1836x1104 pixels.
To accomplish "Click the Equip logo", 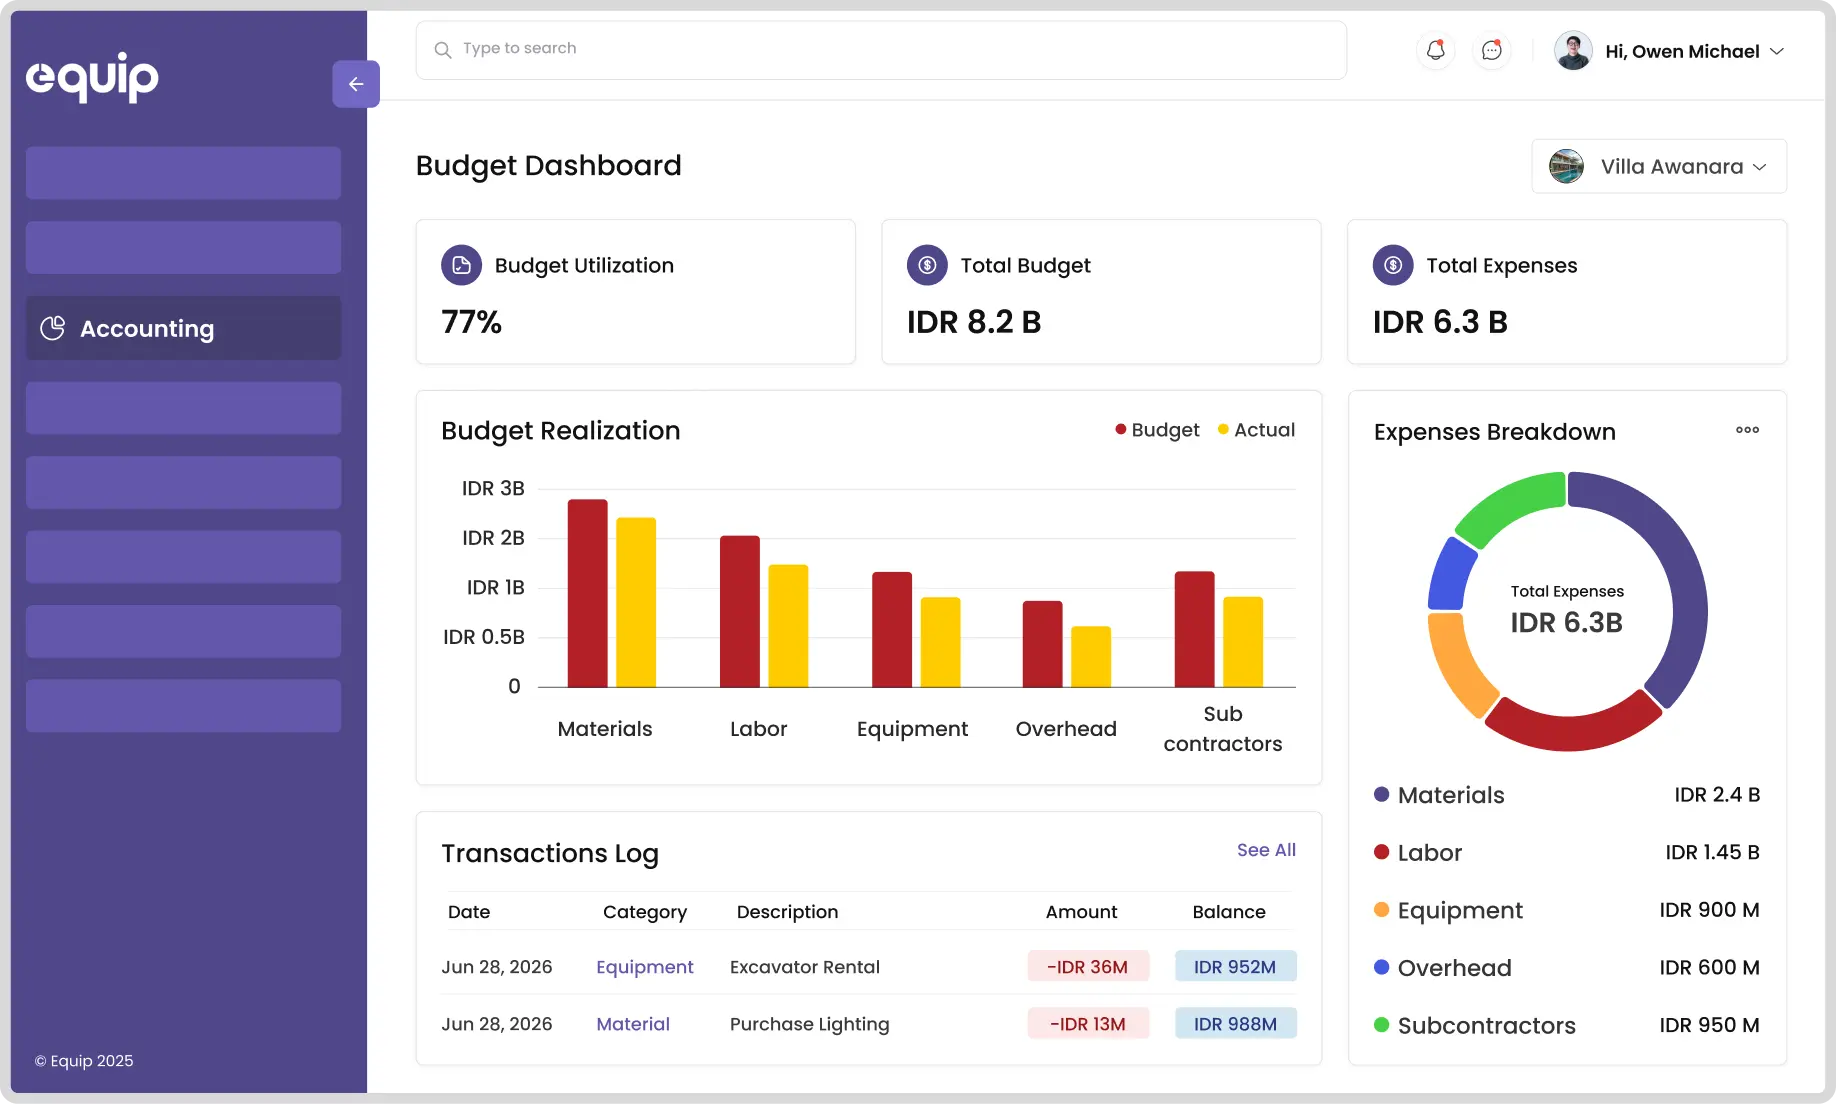I will 92,77.
